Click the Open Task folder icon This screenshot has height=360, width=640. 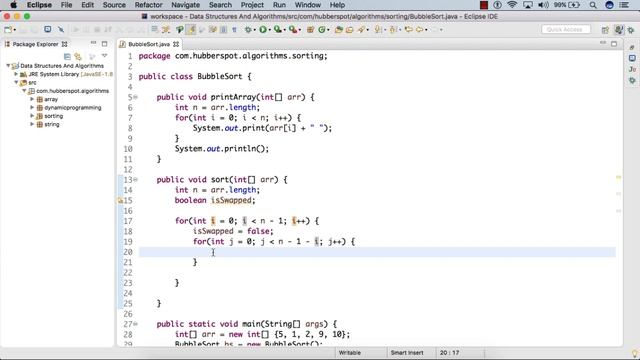click(x=349, y=29)
